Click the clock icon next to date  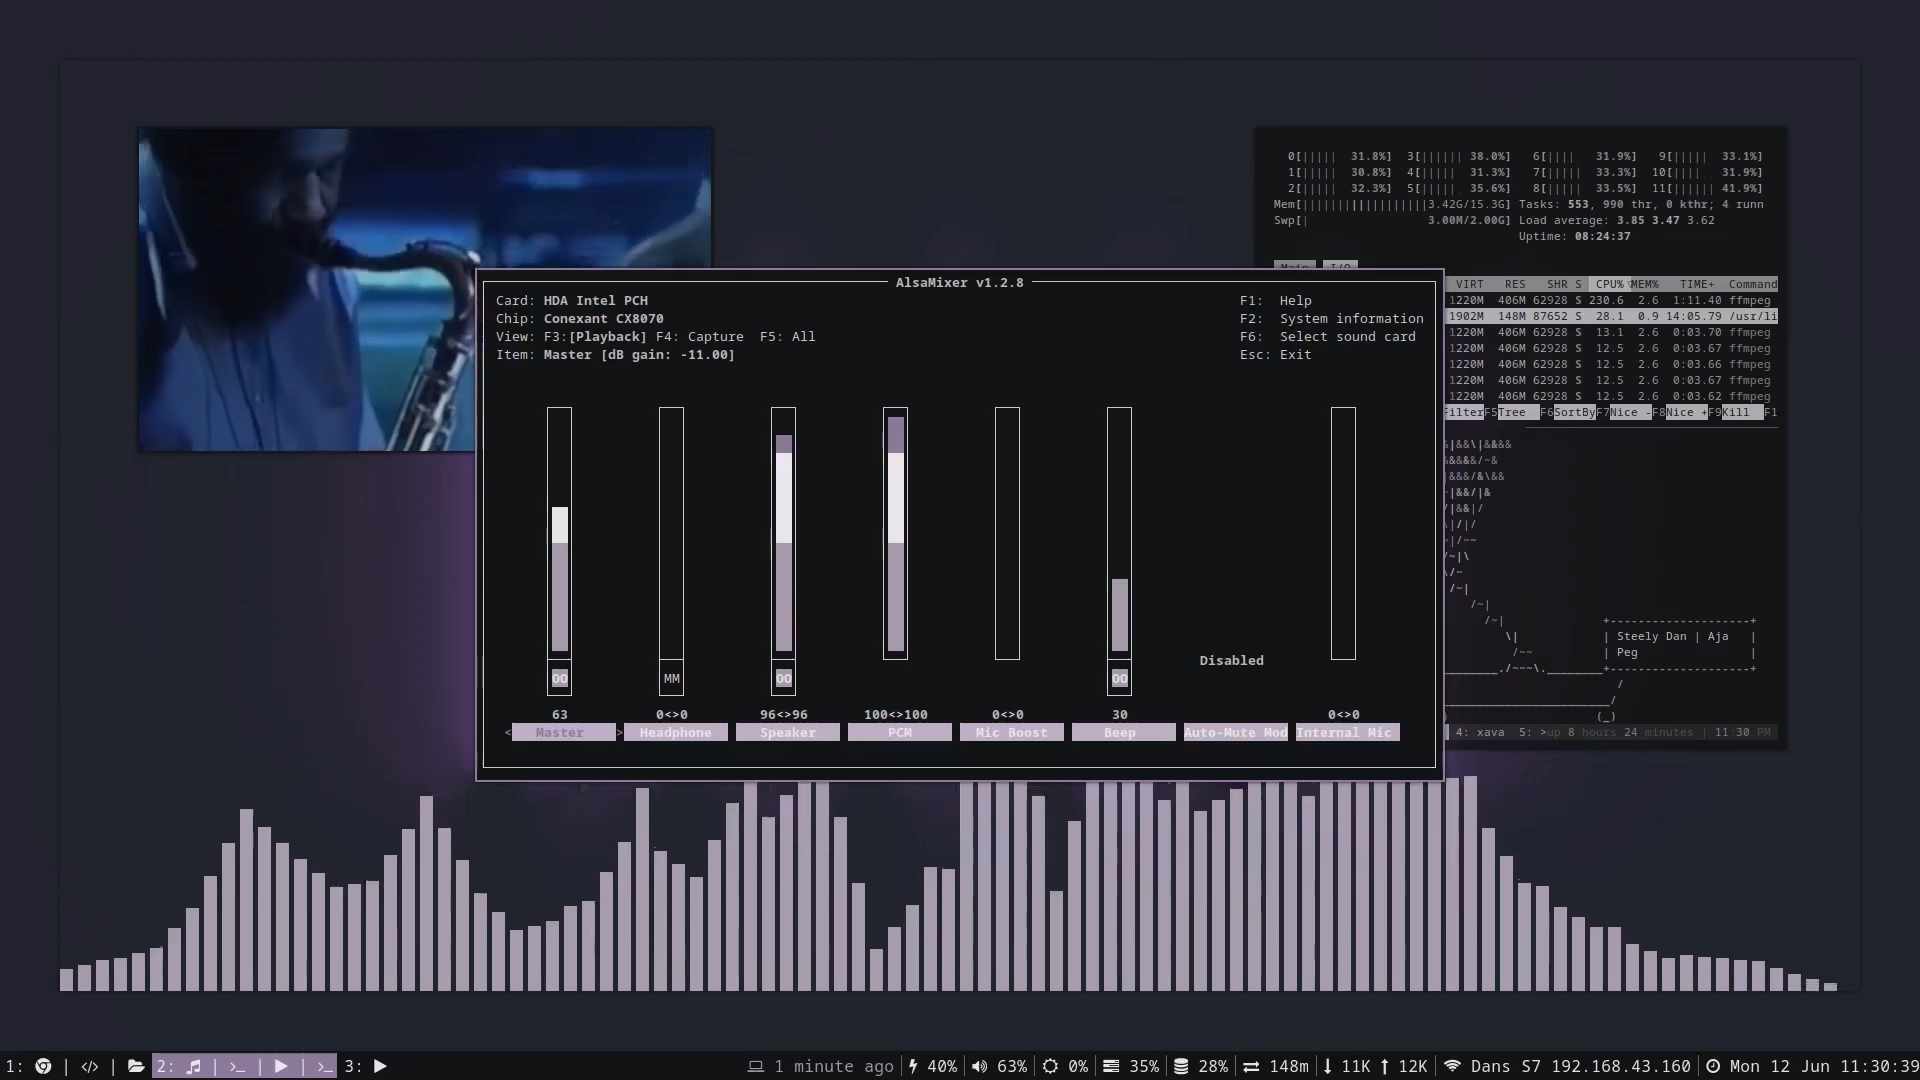(1713, 1066)
